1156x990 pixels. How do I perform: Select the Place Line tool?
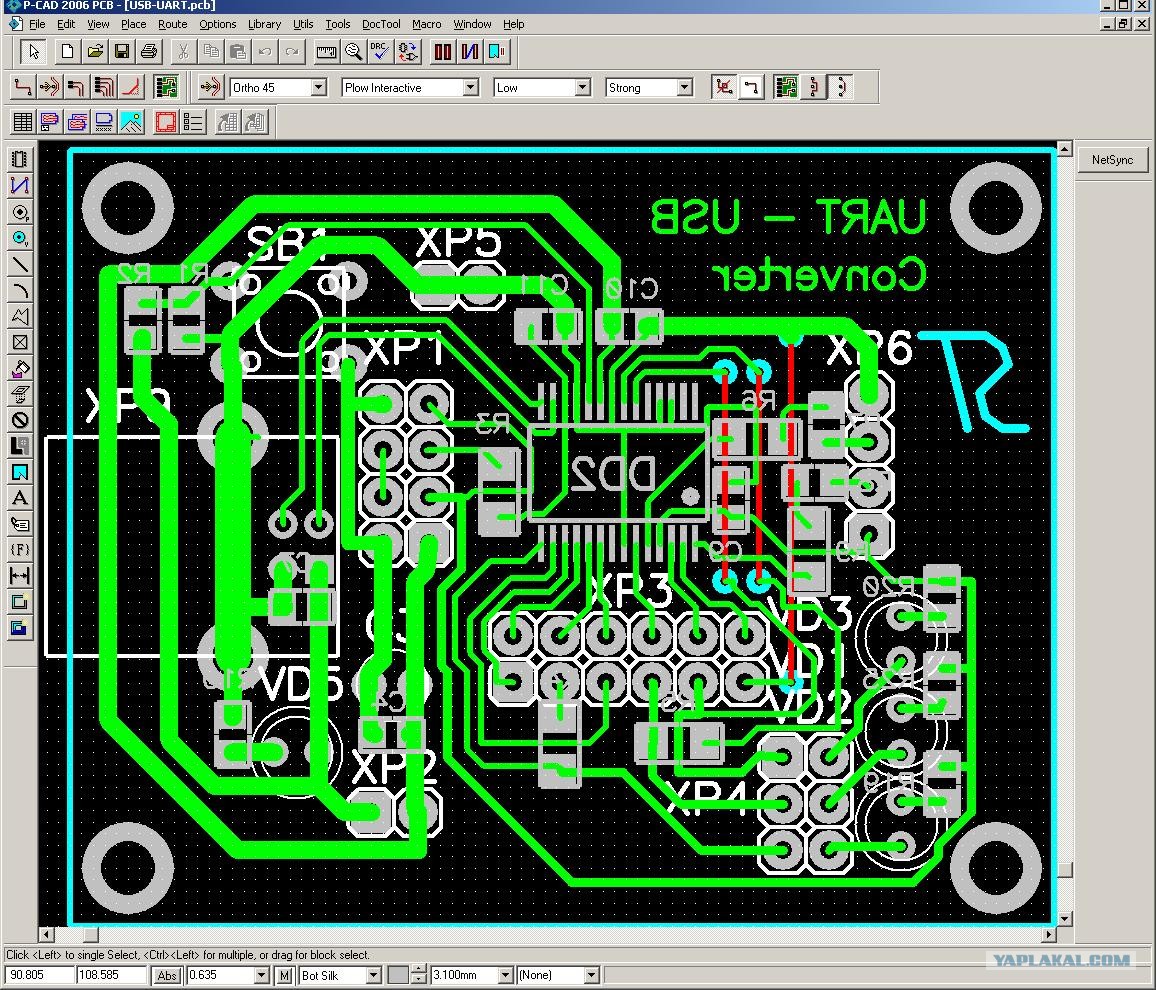click(x=20, y=264)
